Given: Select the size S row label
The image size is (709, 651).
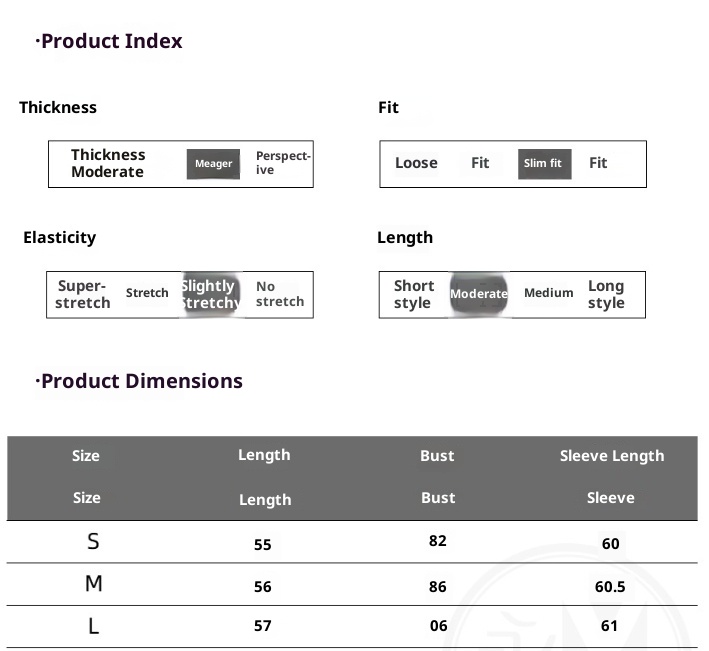Looking at the screenshot, I should 93,542.
